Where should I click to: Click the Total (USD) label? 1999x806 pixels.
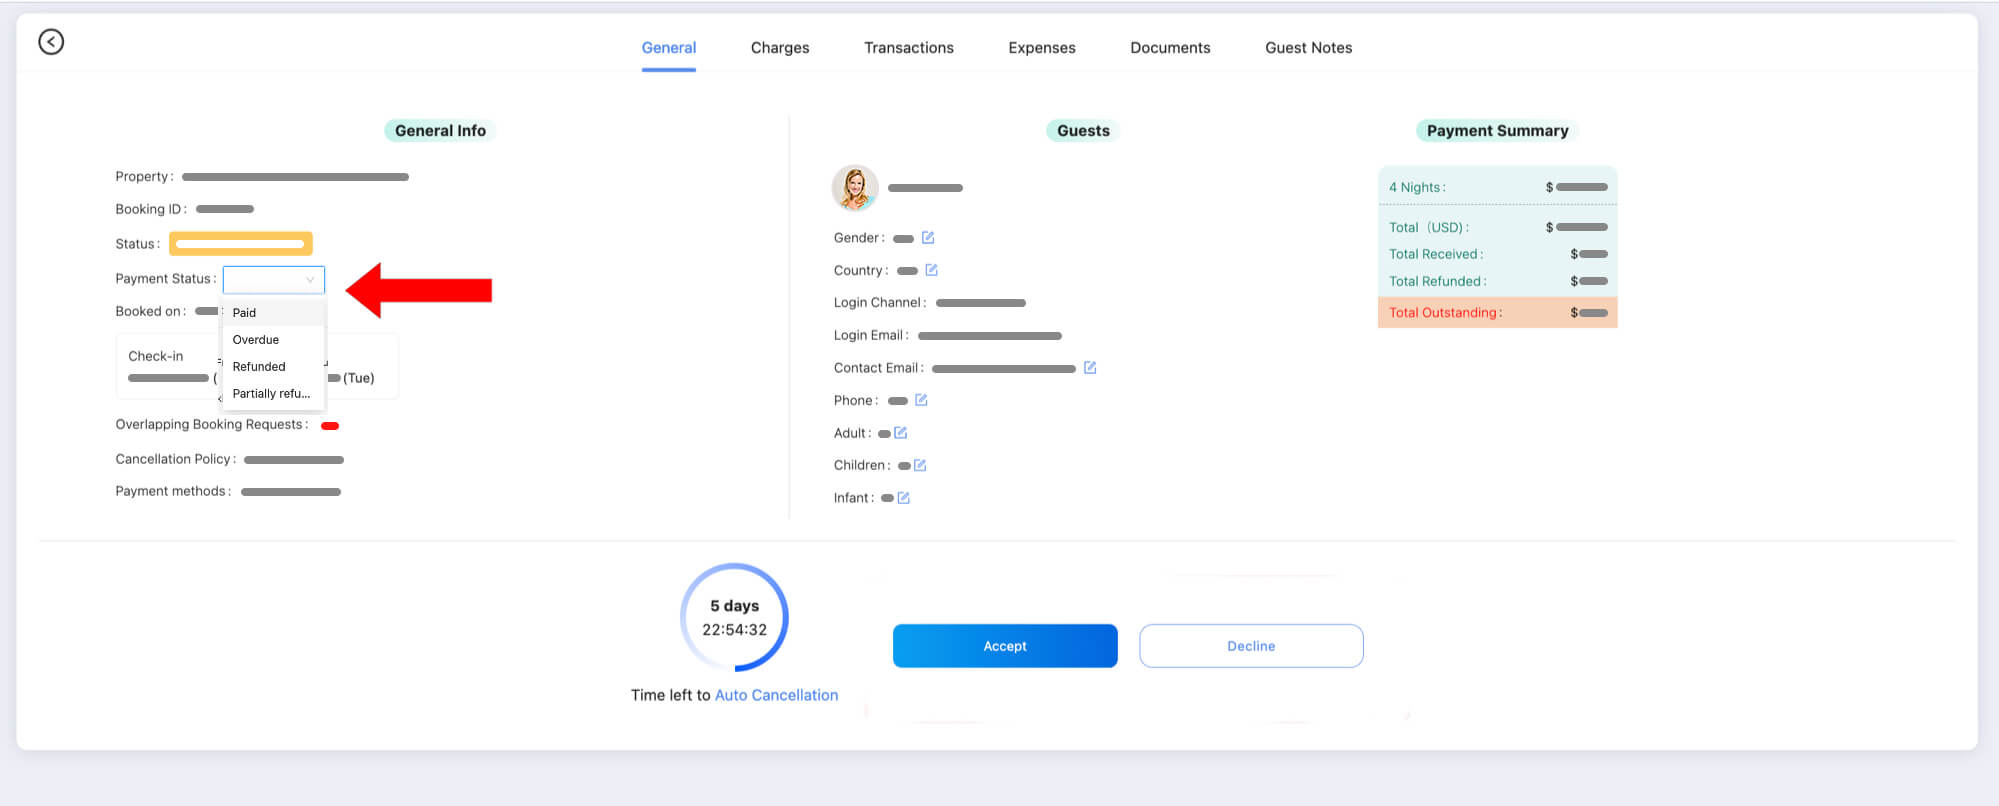click(1428, 227)
